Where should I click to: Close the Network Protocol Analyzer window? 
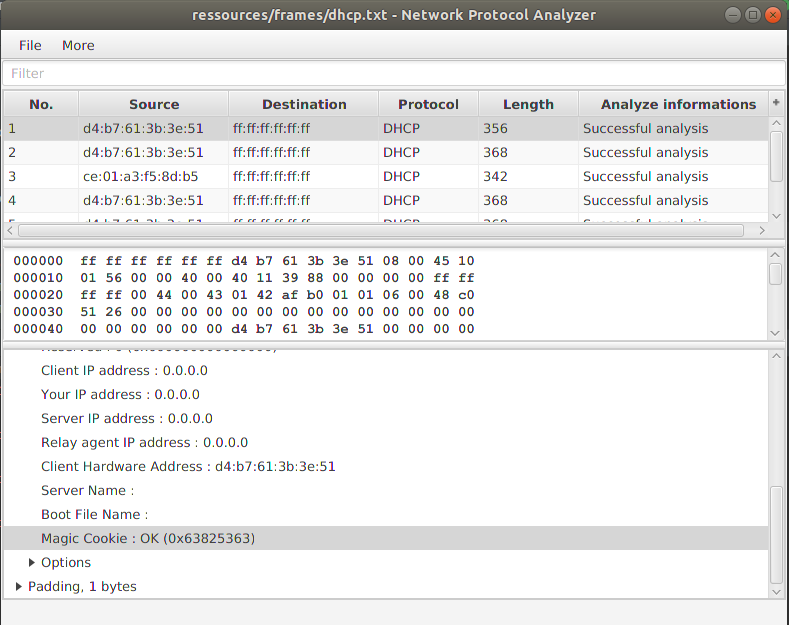click(772, 15)
